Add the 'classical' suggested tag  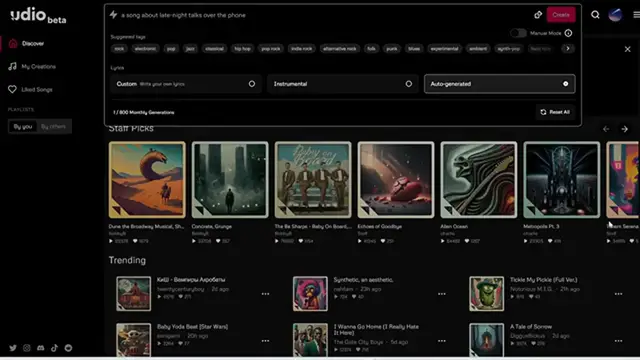214,49
